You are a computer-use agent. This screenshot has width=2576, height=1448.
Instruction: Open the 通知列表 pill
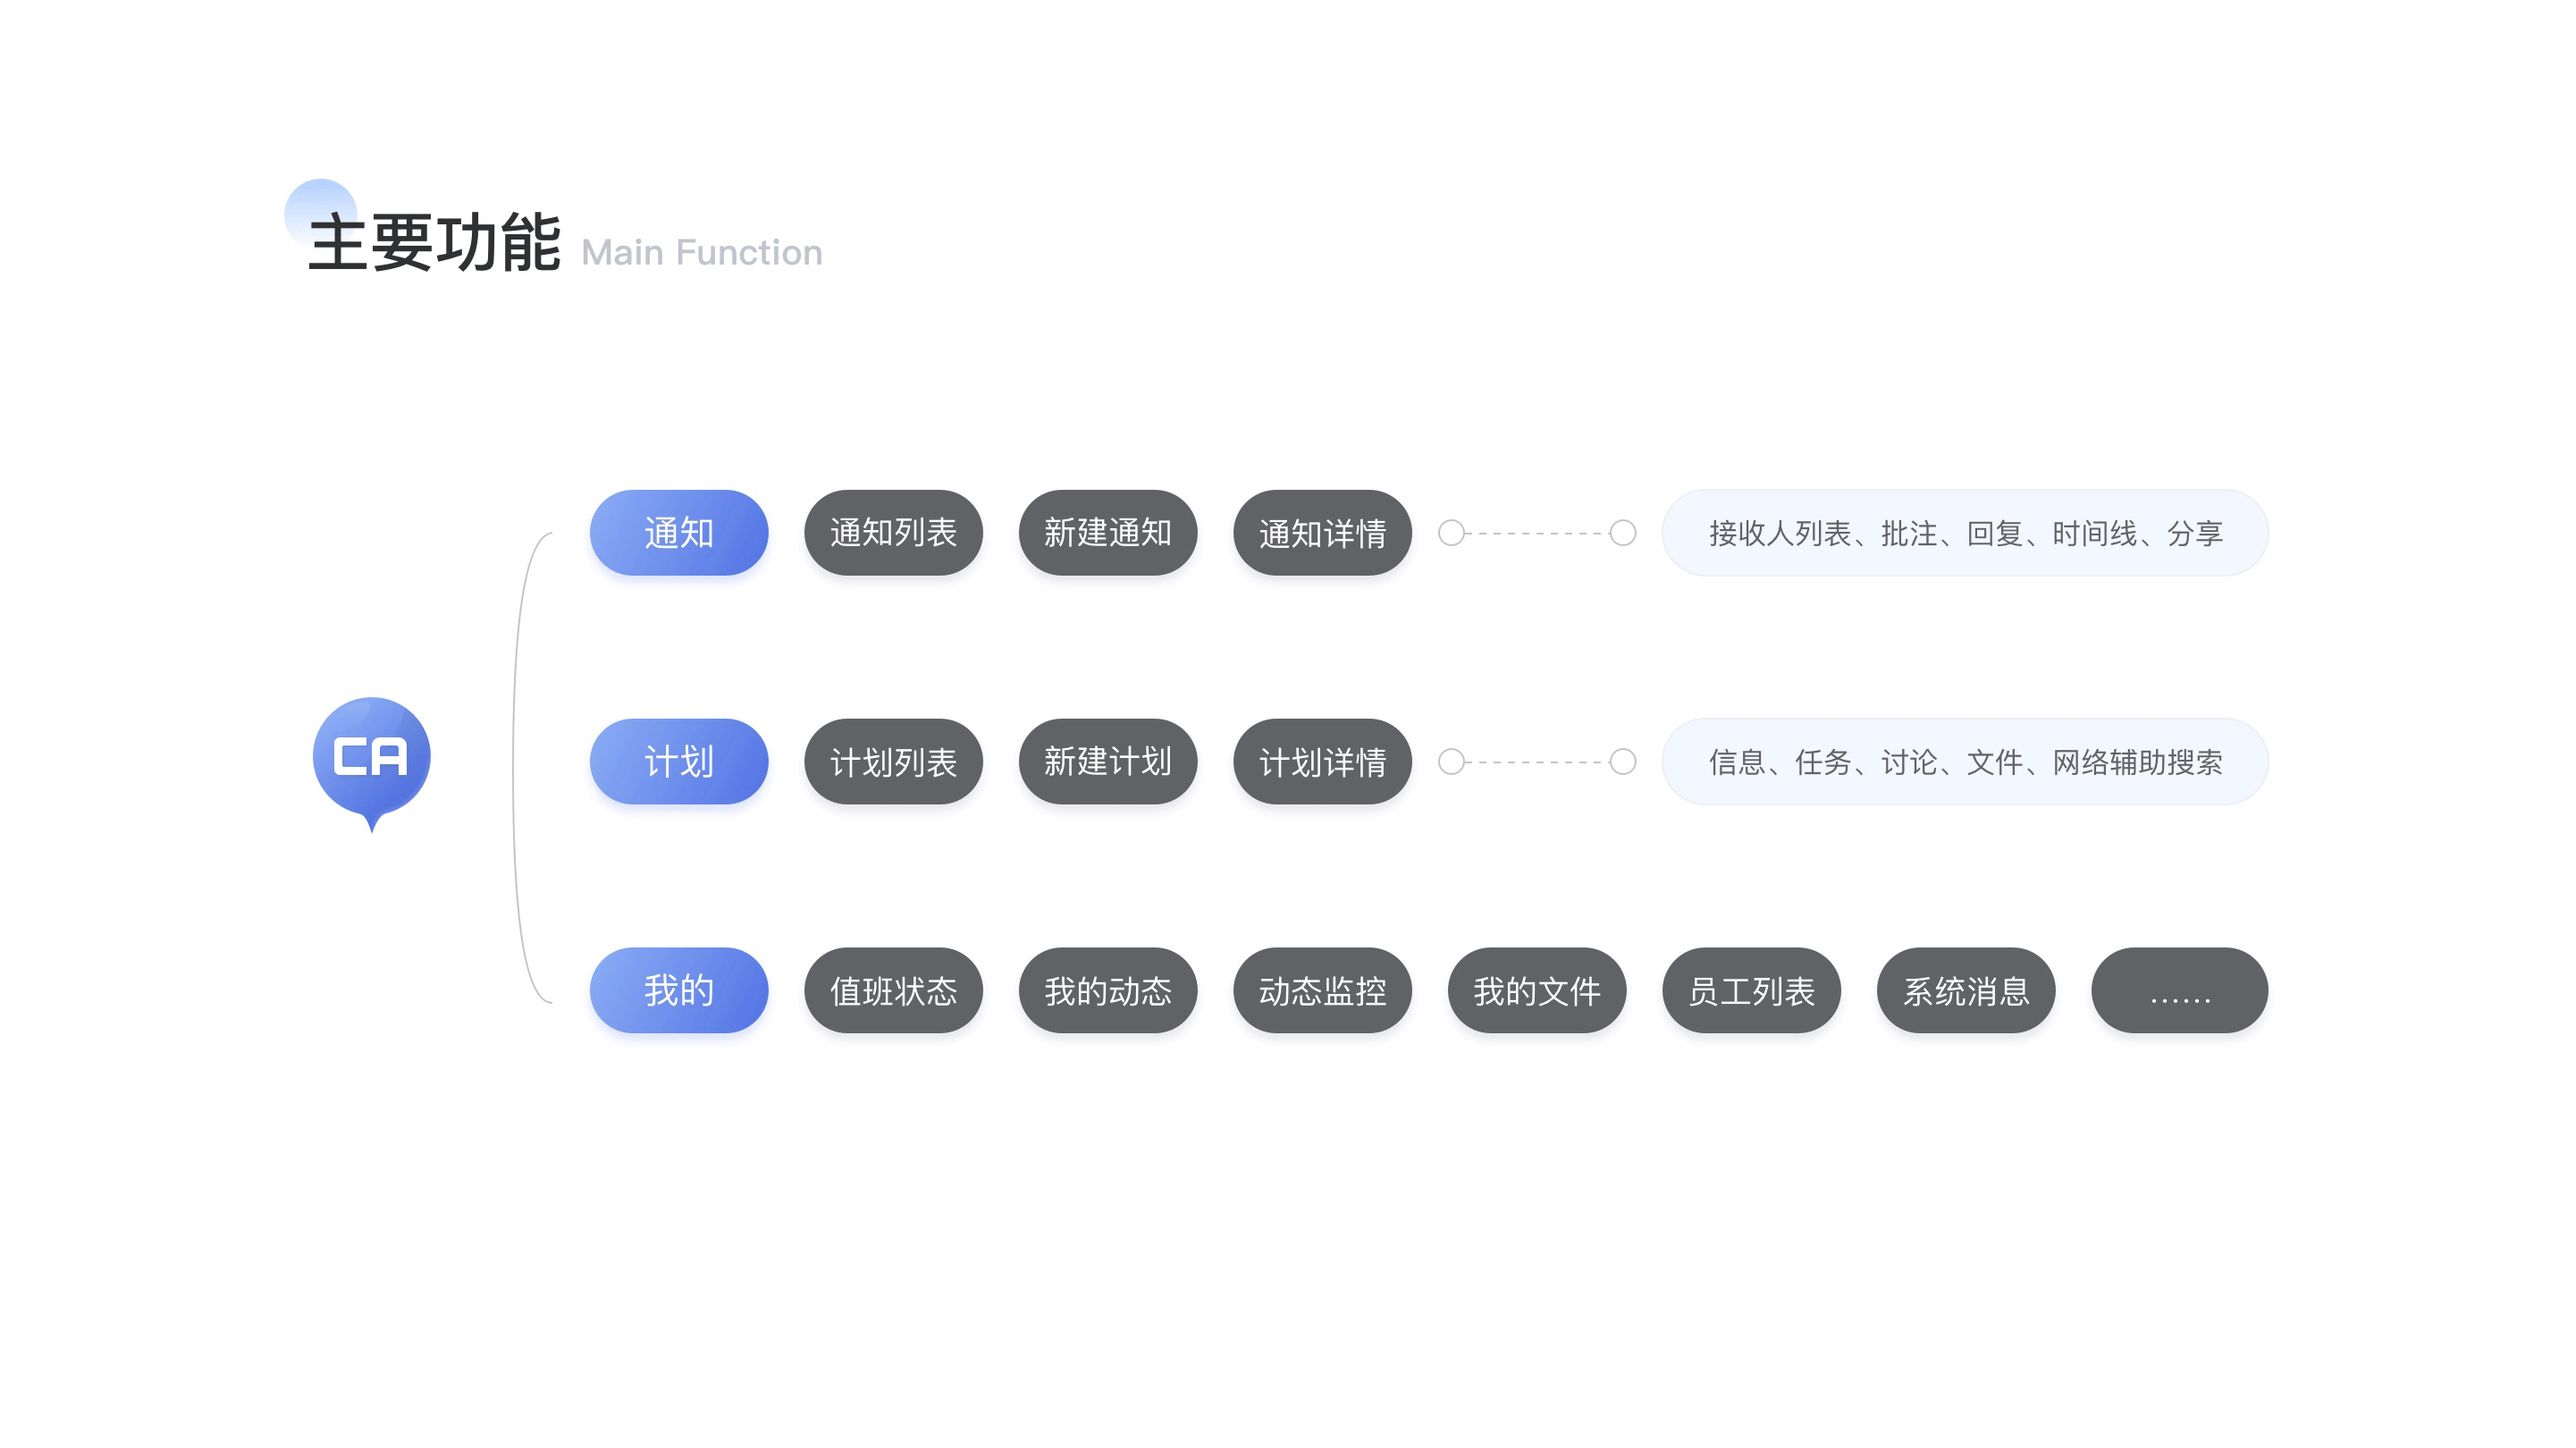pos(892,532)
